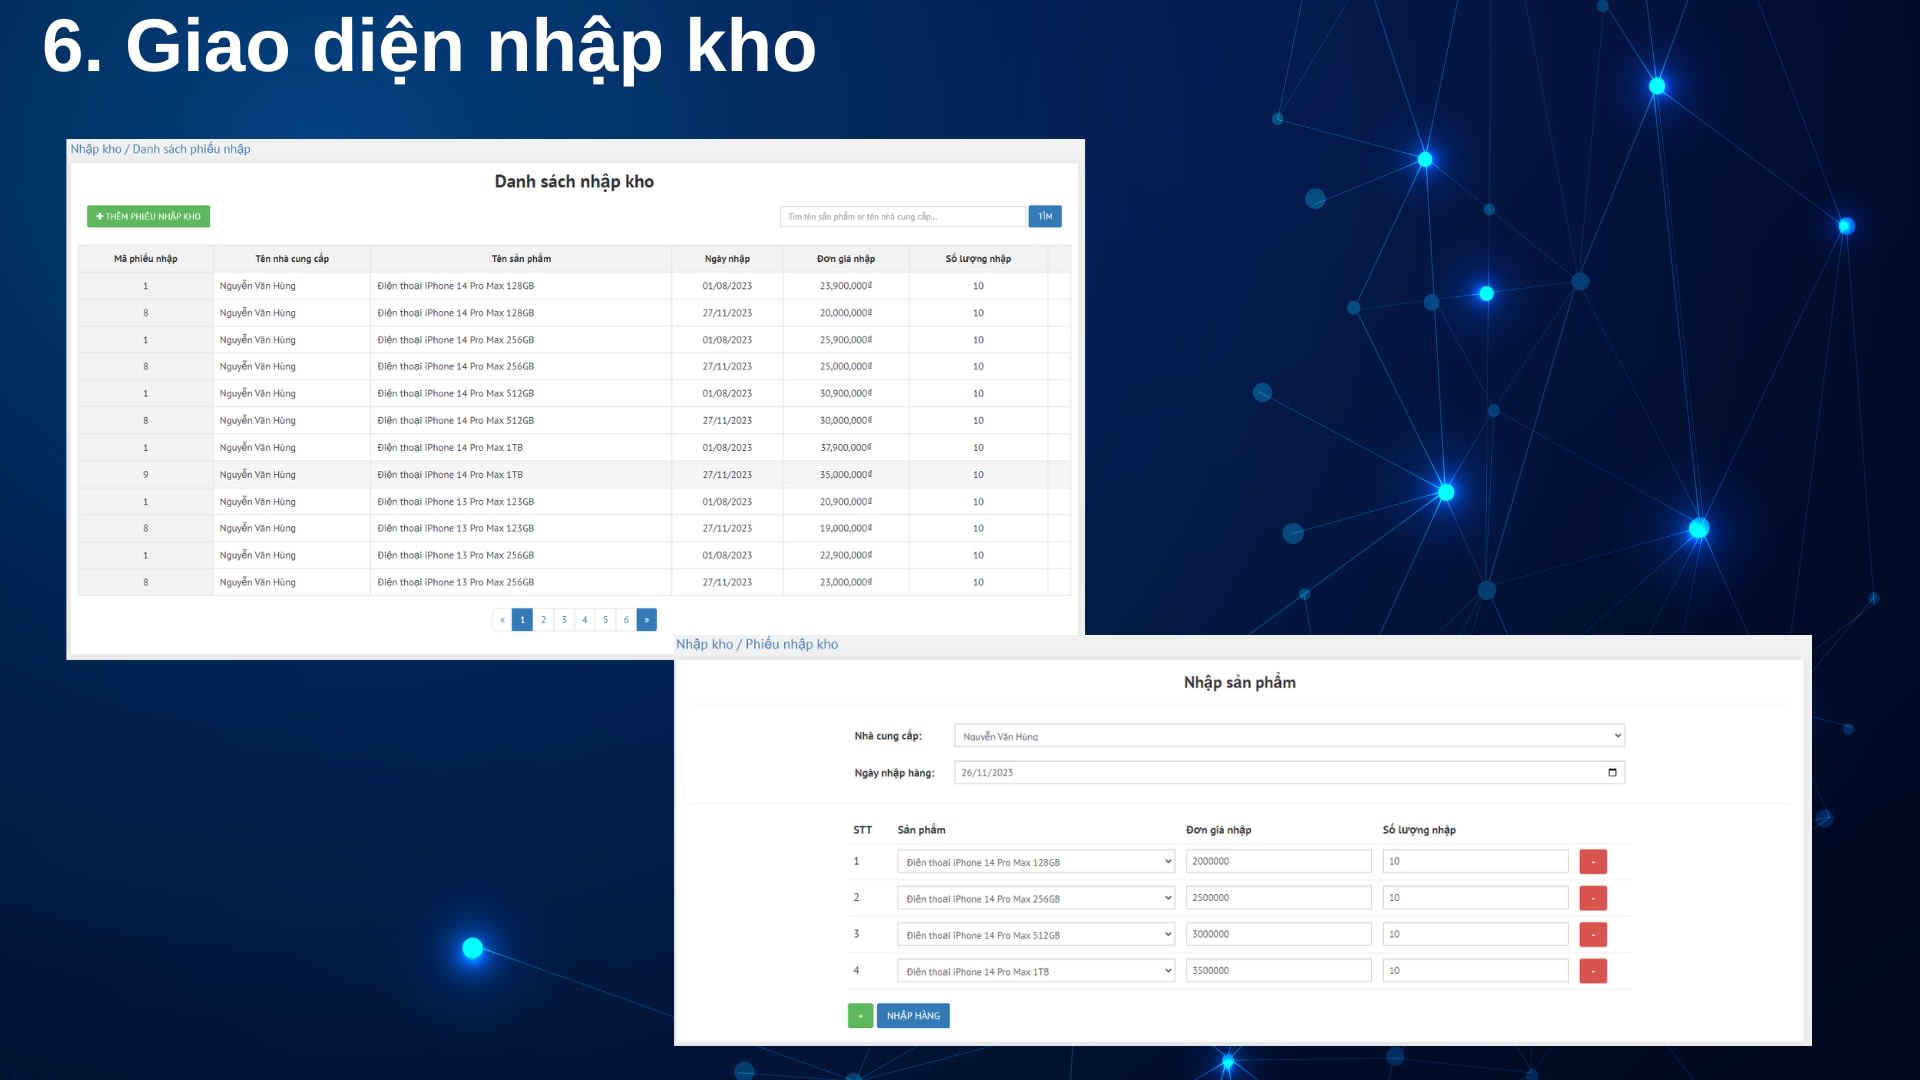Click the TÌM search button
The height and width of the screenshot is (1080, 1920).
(x=1044, y=216)
